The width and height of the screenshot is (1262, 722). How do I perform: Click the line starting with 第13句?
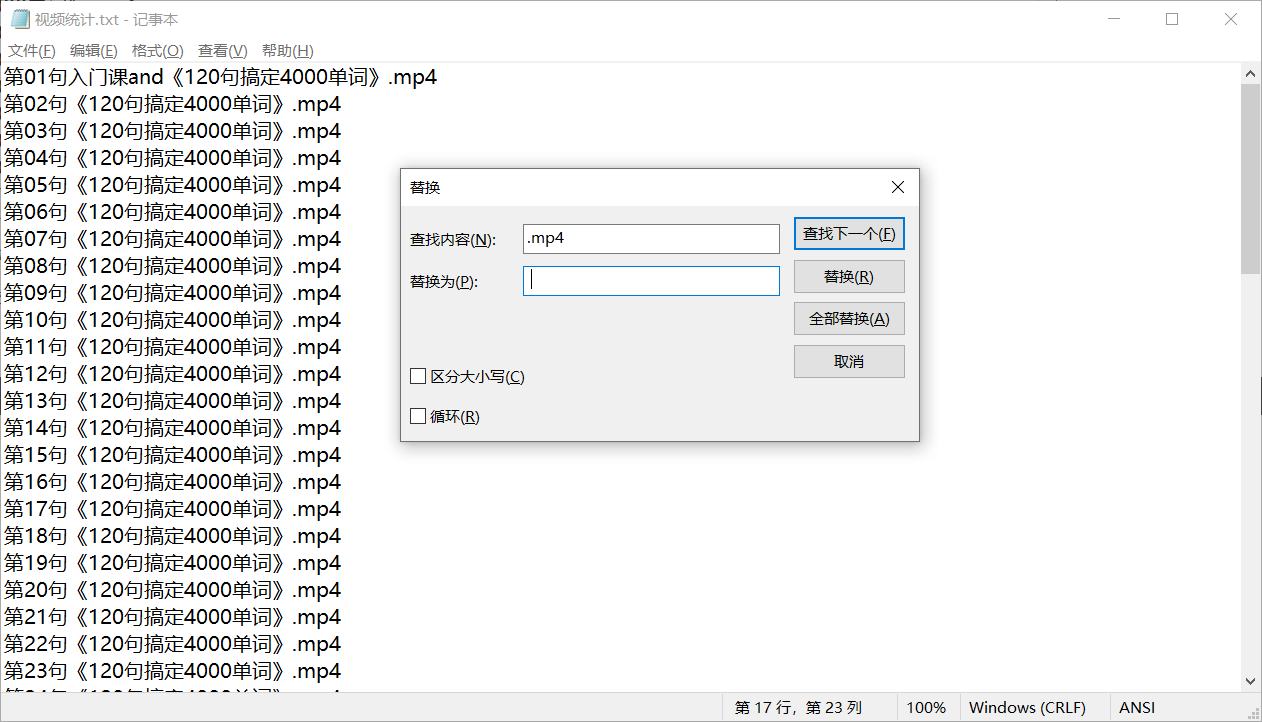[x=172, y=401]
